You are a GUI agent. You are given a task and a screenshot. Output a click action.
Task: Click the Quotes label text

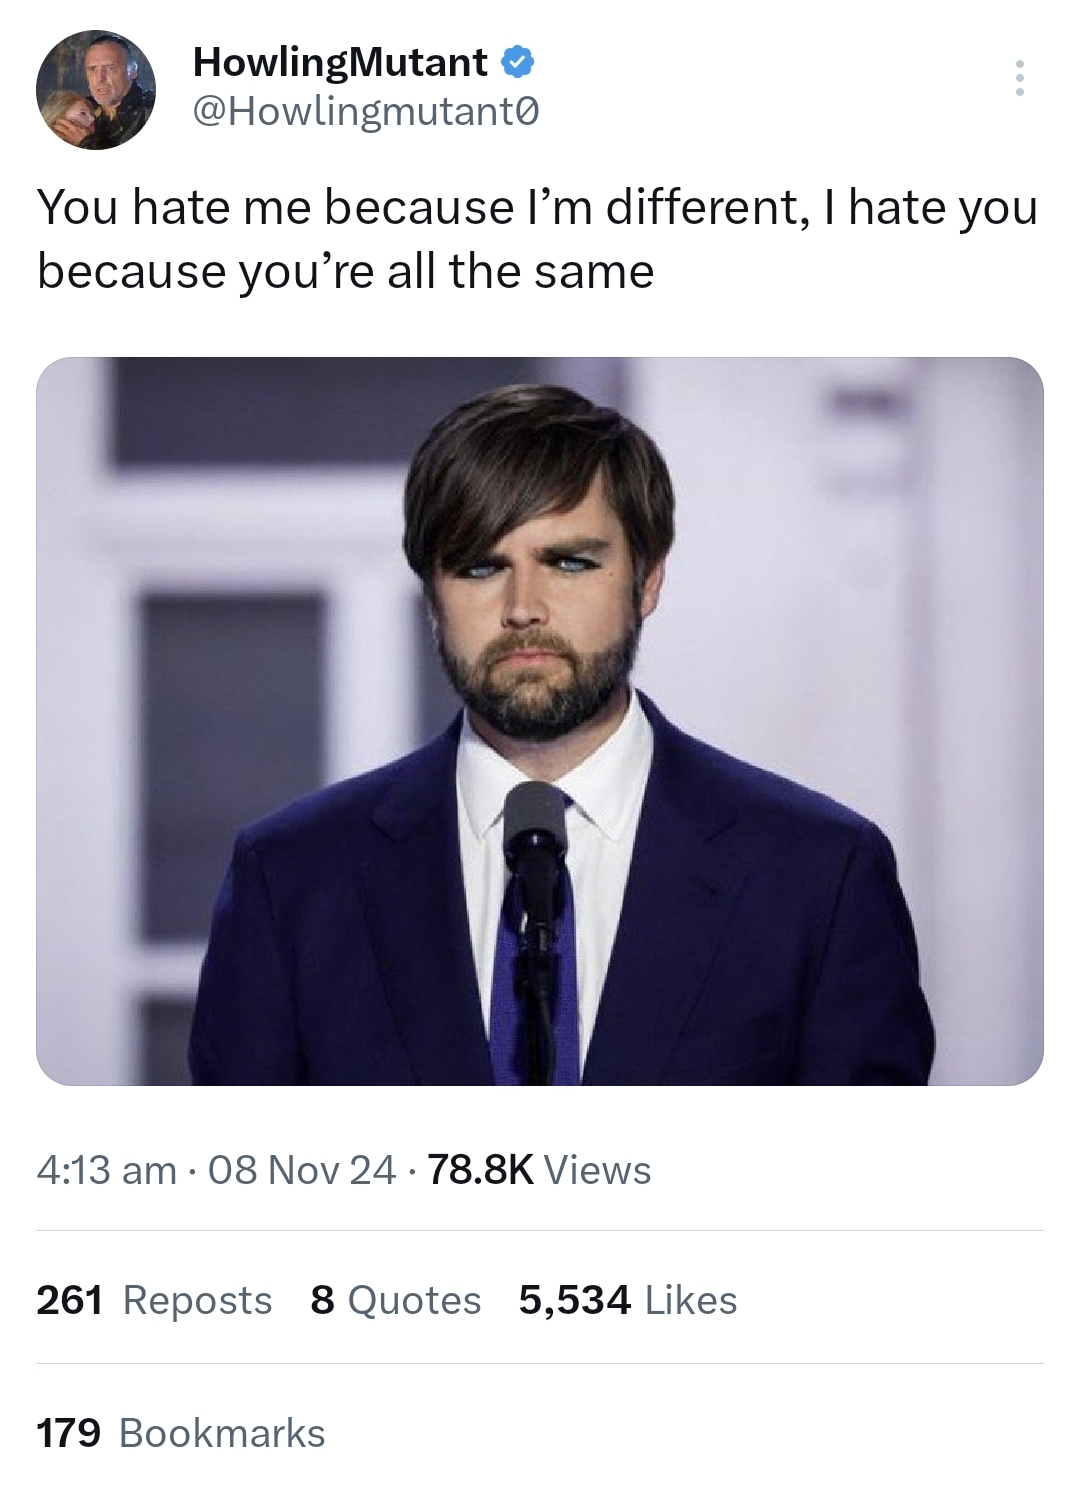point(414,1301)
